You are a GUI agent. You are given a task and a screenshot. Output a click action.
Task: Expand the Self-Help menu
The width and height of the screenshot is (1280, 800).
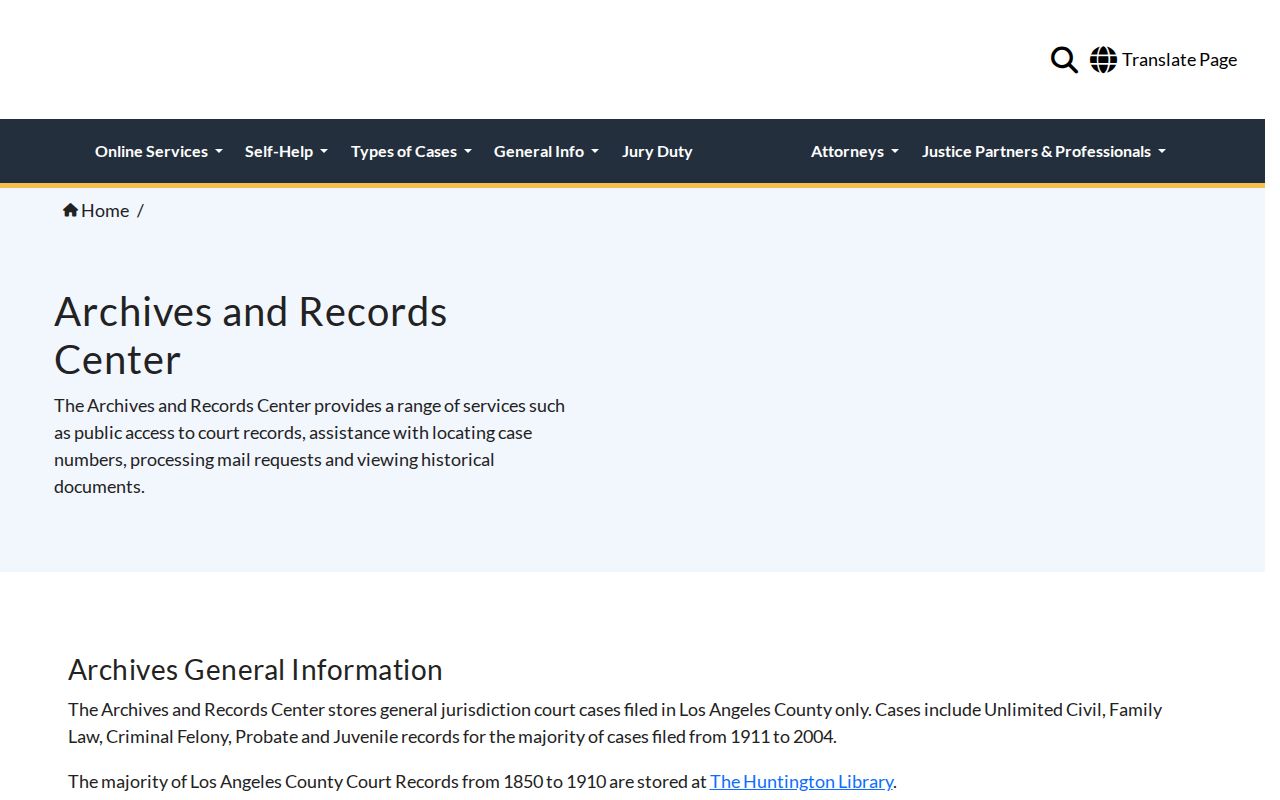[286, 152]
